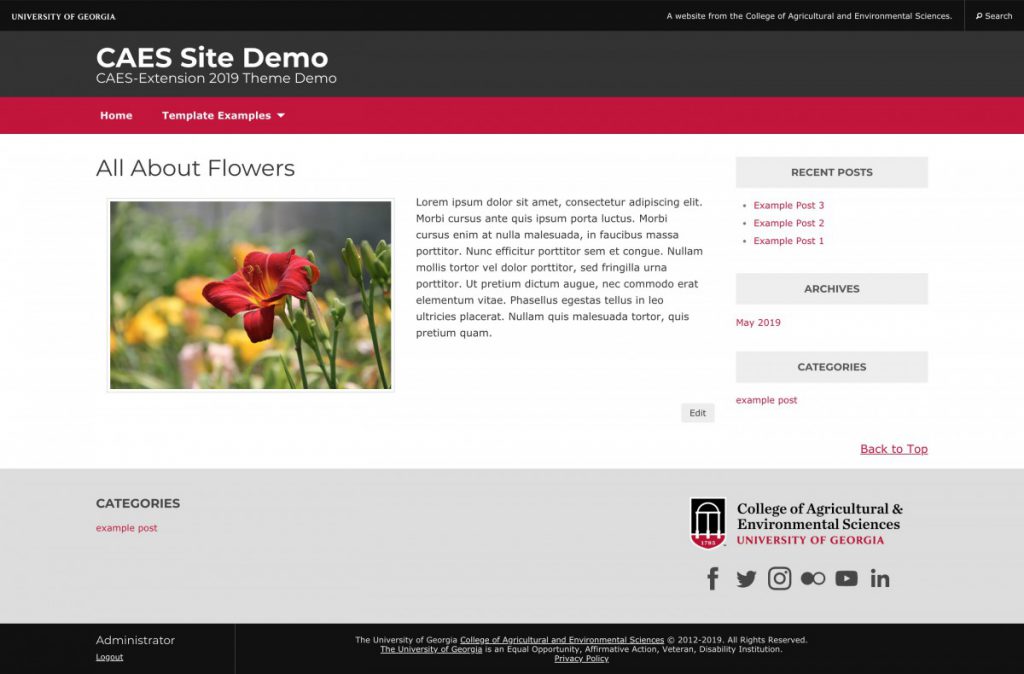
Task: Click the College of Agricultural & Environmental Sciences wordmark
Action: 820,523
